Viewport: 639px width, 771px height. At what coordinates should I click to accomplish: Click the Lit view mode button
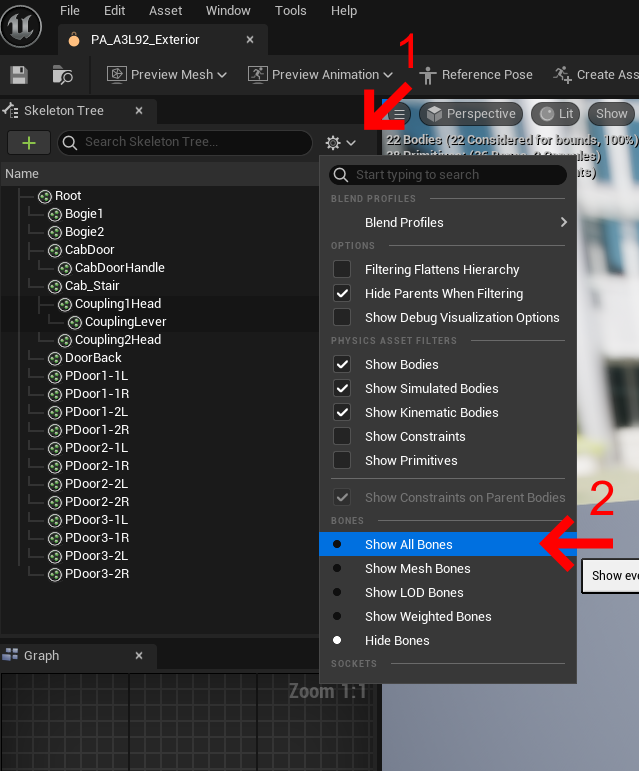[x=555, y=114]
